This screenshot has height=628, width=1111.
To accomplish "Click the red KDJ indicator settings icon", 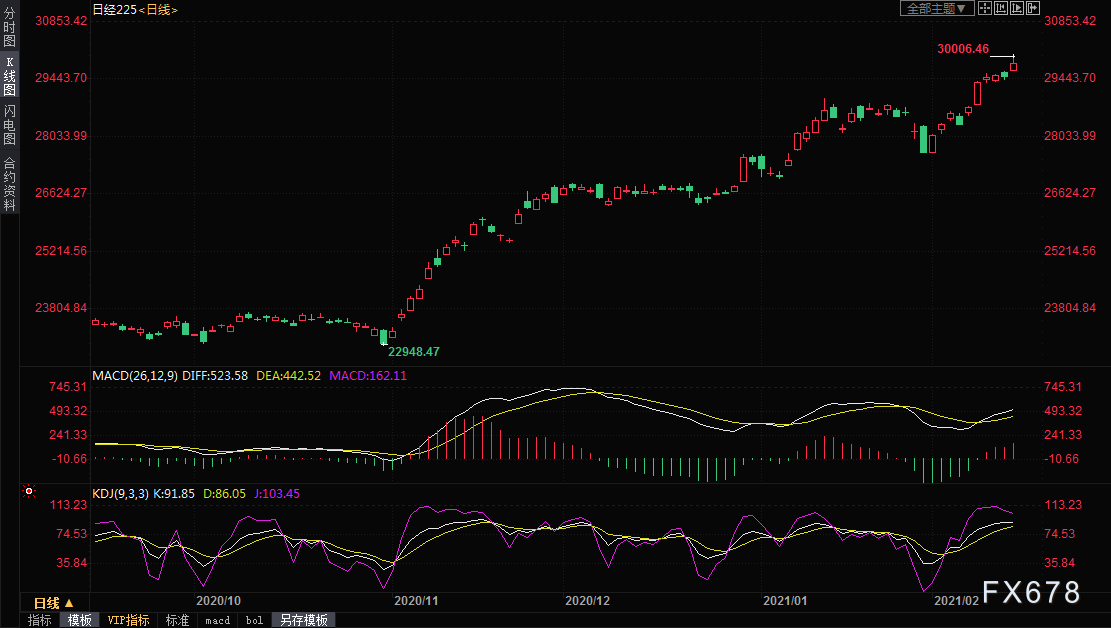I will click(29, 490).
